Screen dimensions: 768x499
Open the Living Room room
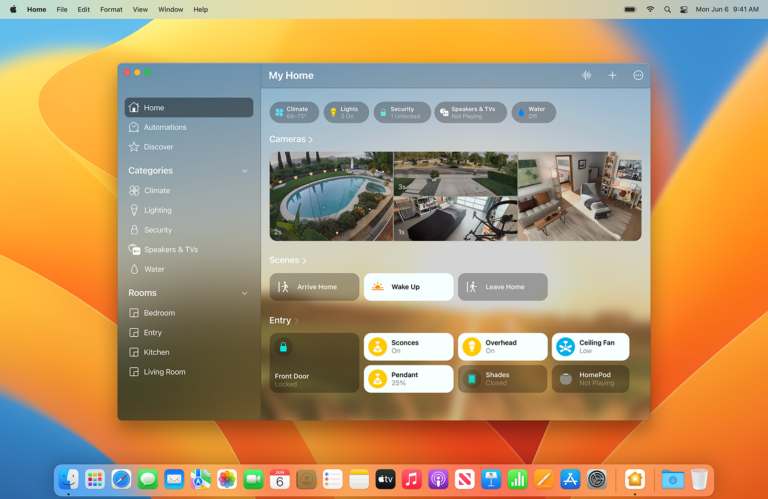coord(189,372)
